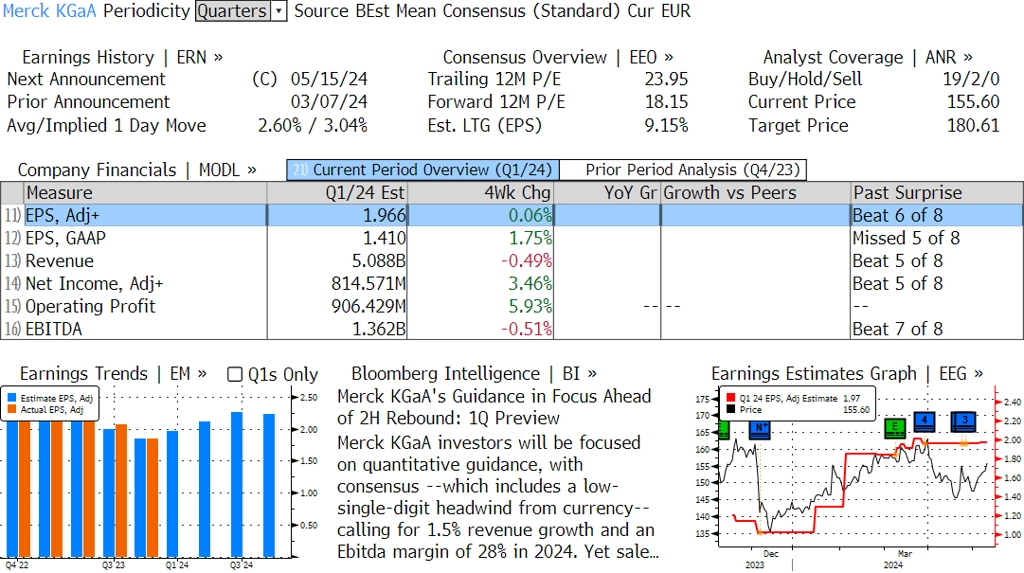Click the 5.088B Revenue estimate value

[379, 261]
